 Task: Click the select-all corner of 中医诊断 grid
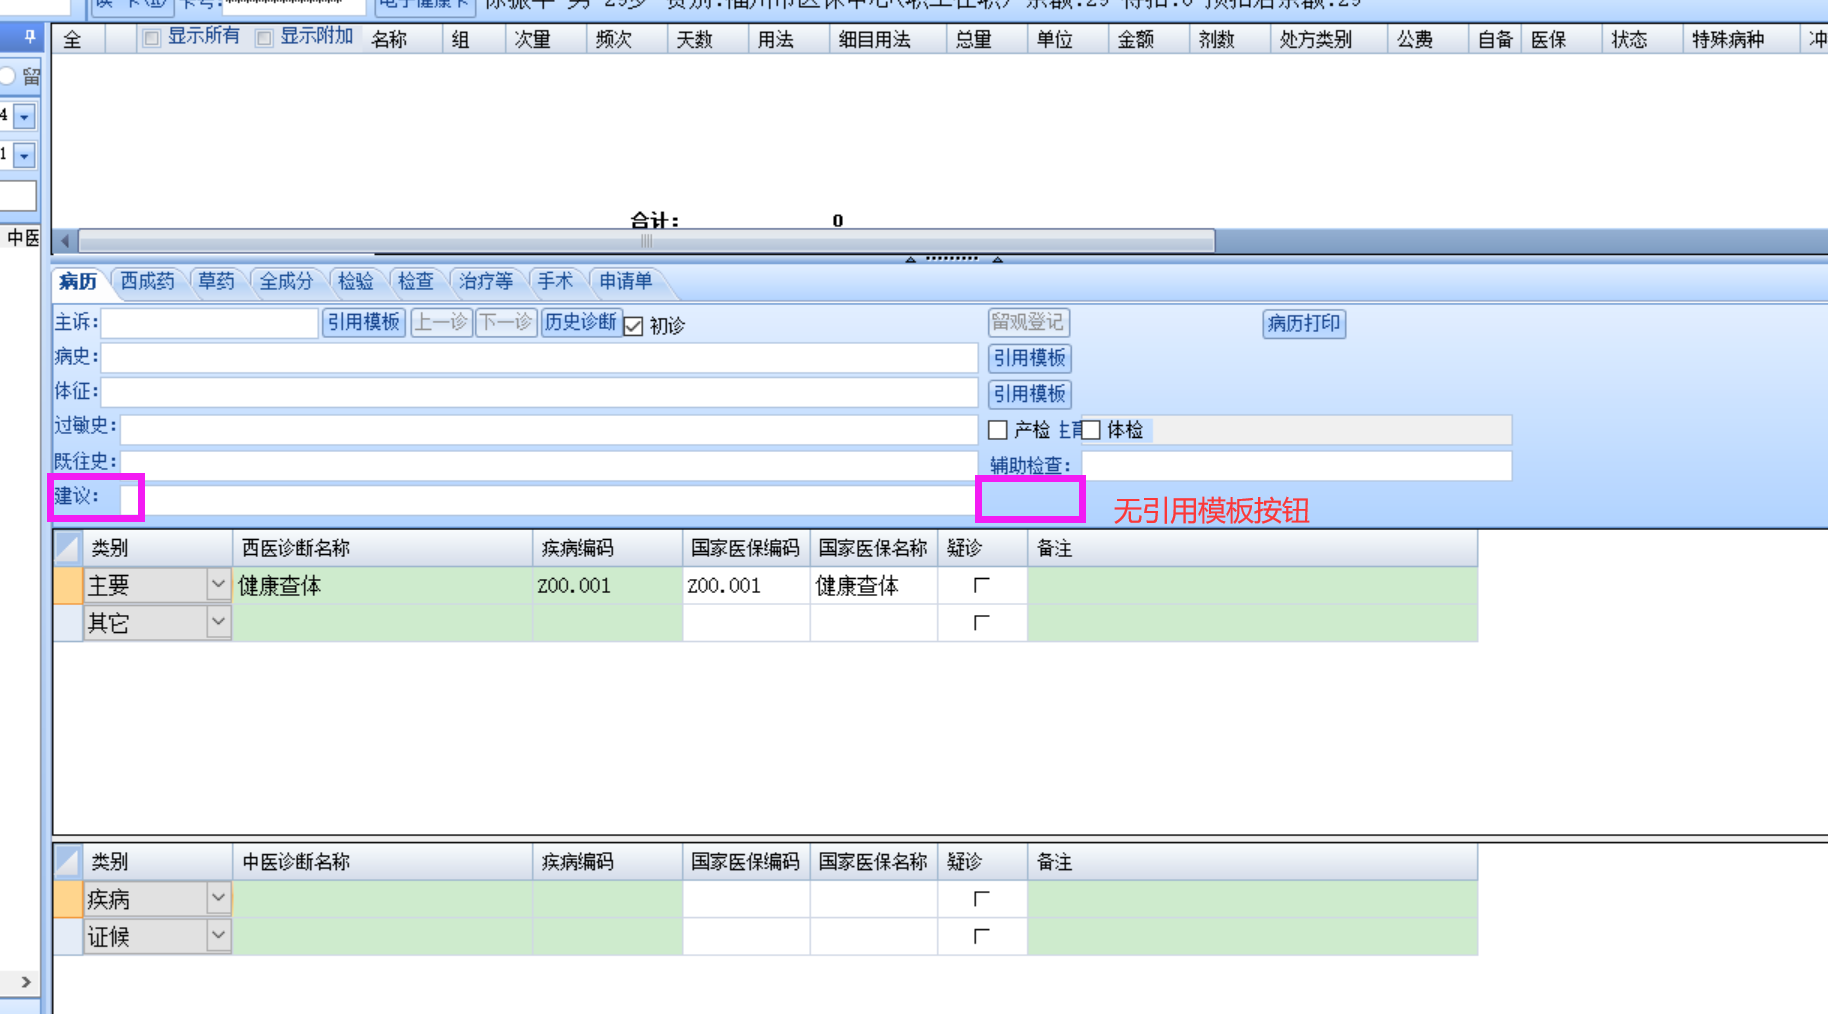(68, 861)
